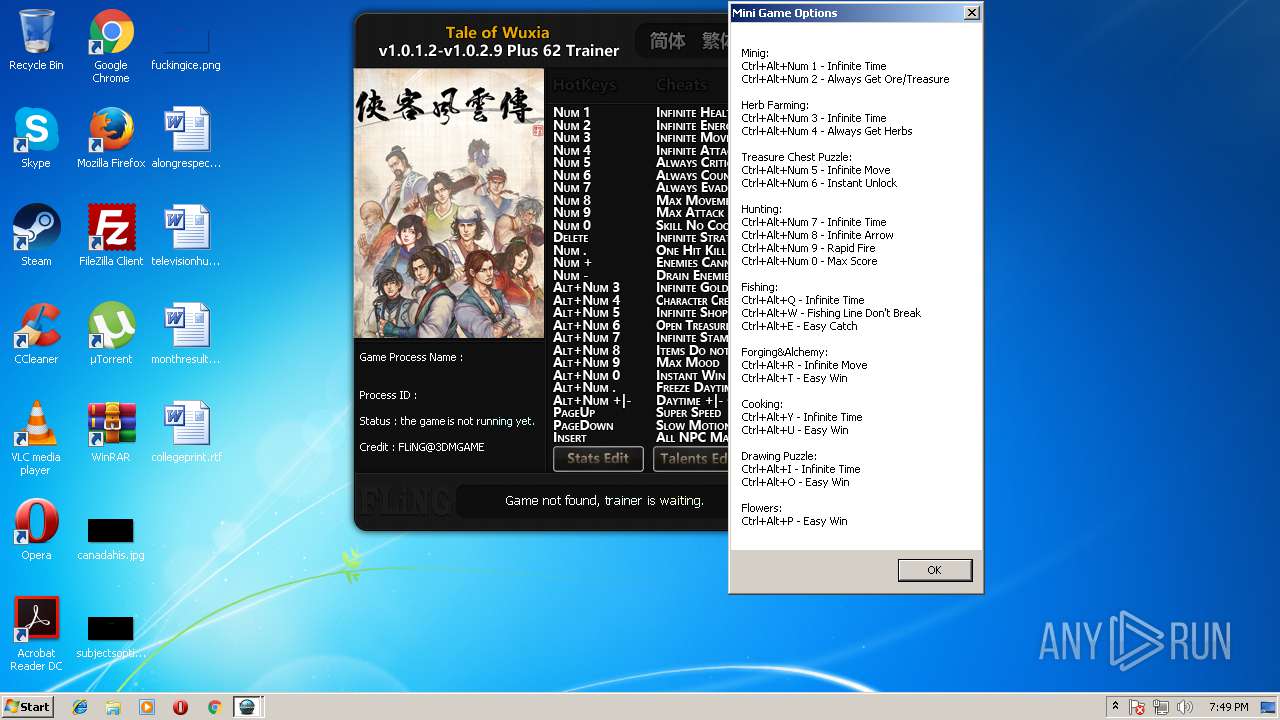Open the Recycle Bin desktop icon

tap(36, 40)
